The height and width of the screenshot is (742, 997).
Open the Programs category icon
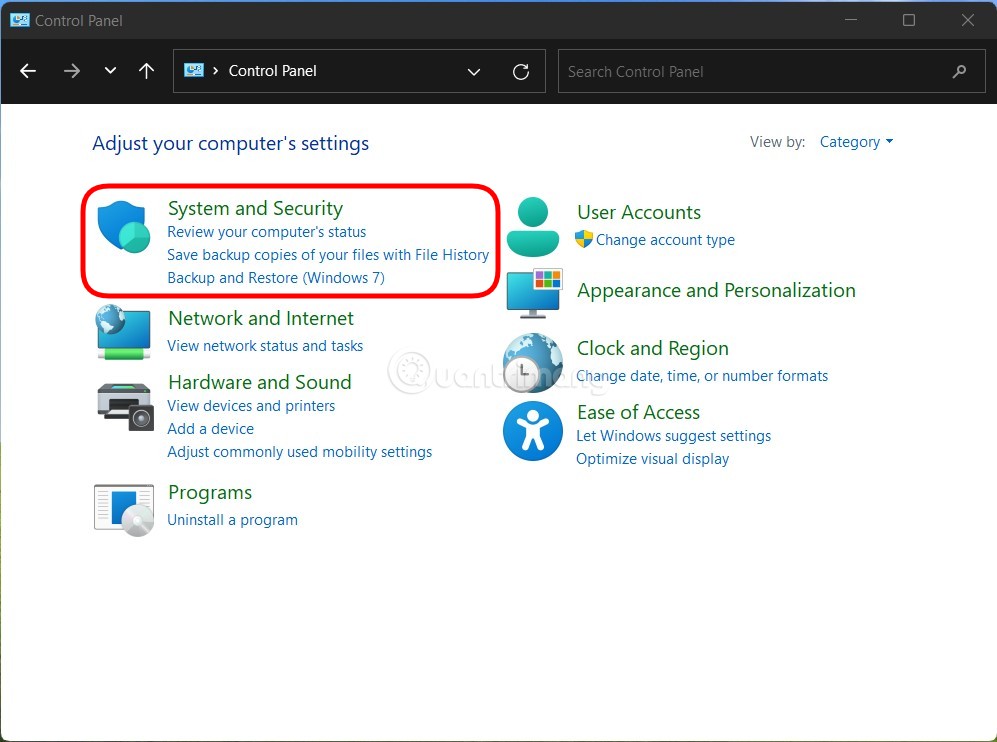pyautogui.click(x=124, y=508)
